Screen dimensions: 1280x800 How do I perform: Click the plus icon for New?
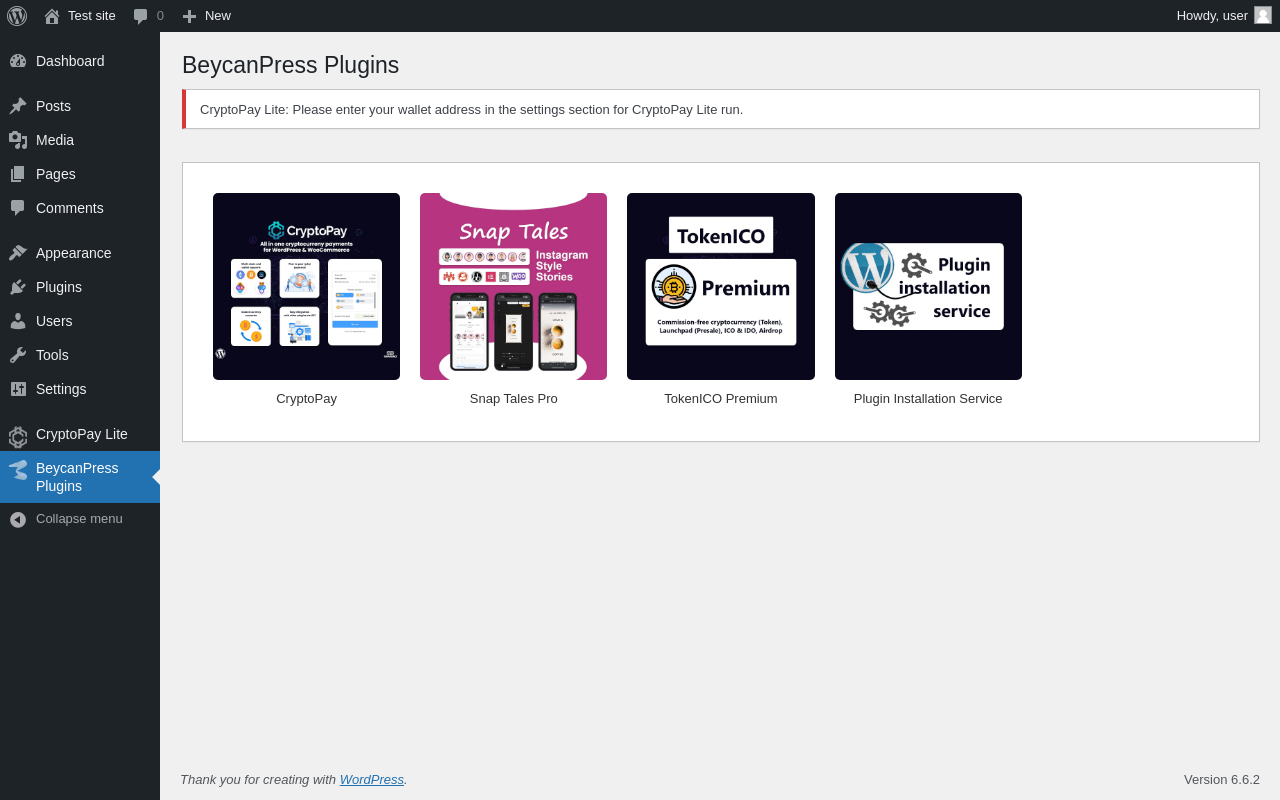coord(189,16)
